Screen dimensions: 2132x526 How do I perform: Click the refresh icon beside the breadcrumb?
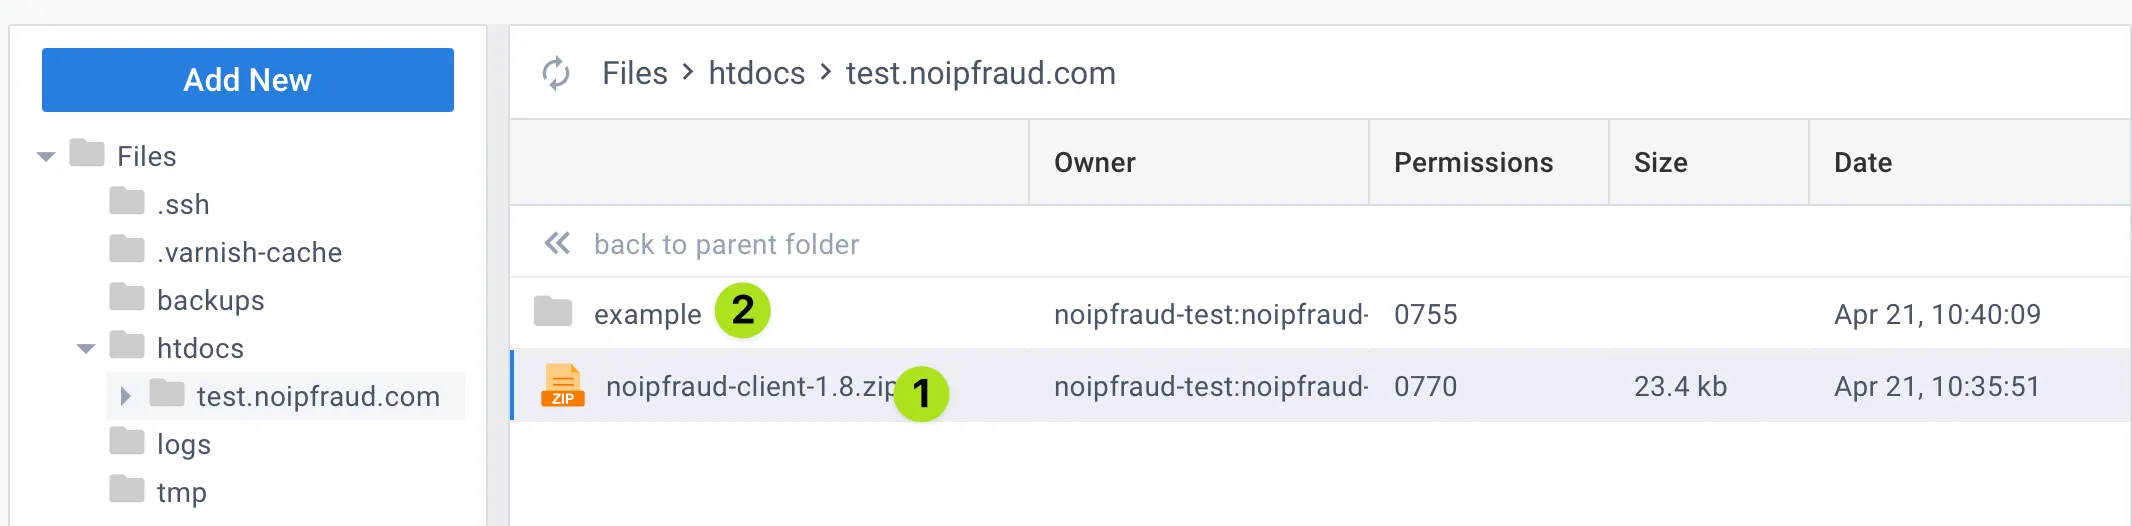coord(556,73)
